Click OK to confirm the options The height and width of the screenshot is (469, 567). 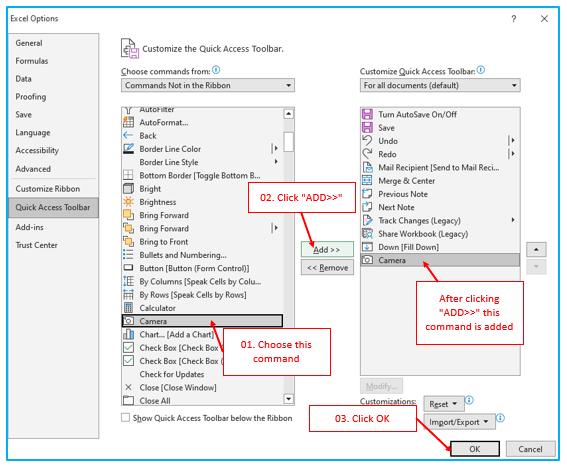click(x=475, y=449)
